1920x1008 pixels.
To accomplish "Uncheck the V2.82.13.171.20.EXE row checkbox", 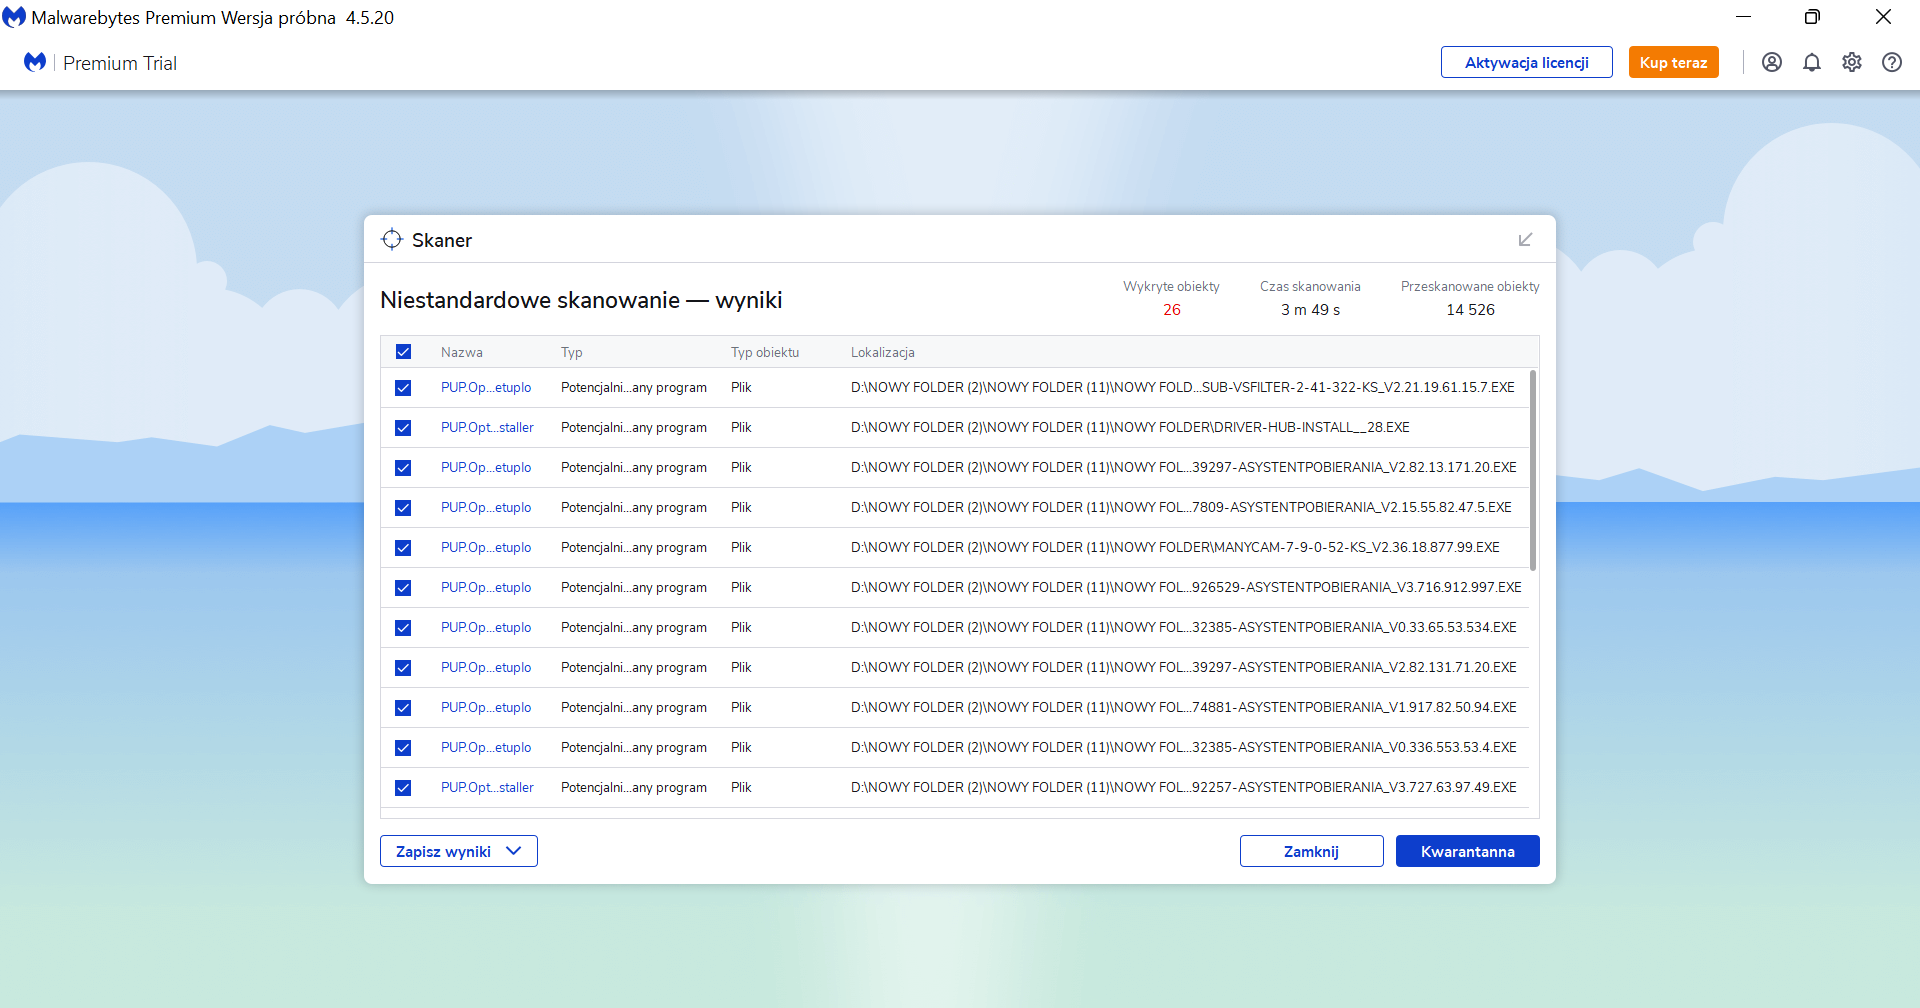I will pos(403,468).
